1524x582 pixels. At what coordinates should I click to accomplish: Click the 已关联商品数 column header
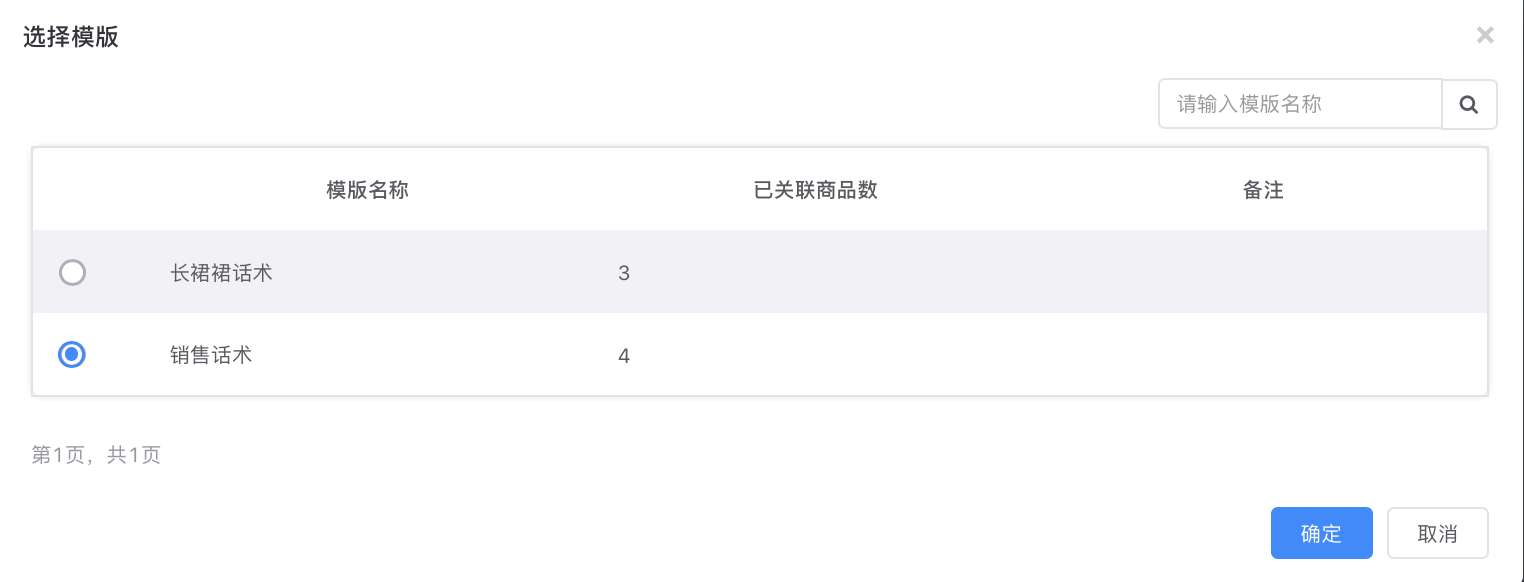pyautogui.click(x=815, y=190)
